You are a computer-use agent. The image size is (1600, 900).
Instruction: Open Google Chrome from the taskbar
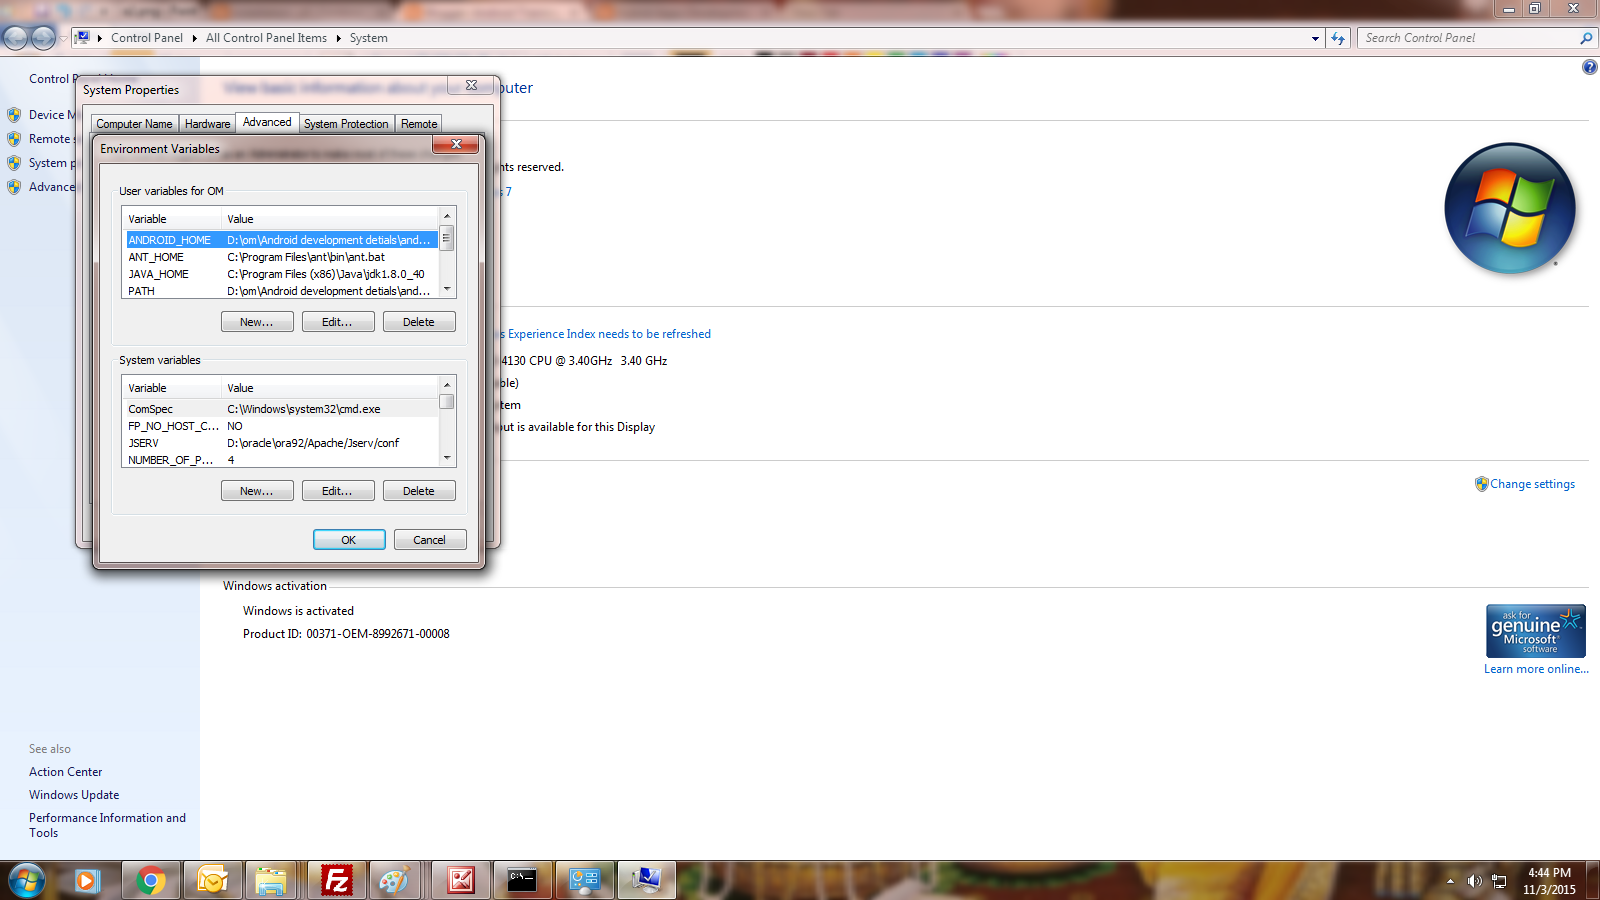(x=150, y=880)
